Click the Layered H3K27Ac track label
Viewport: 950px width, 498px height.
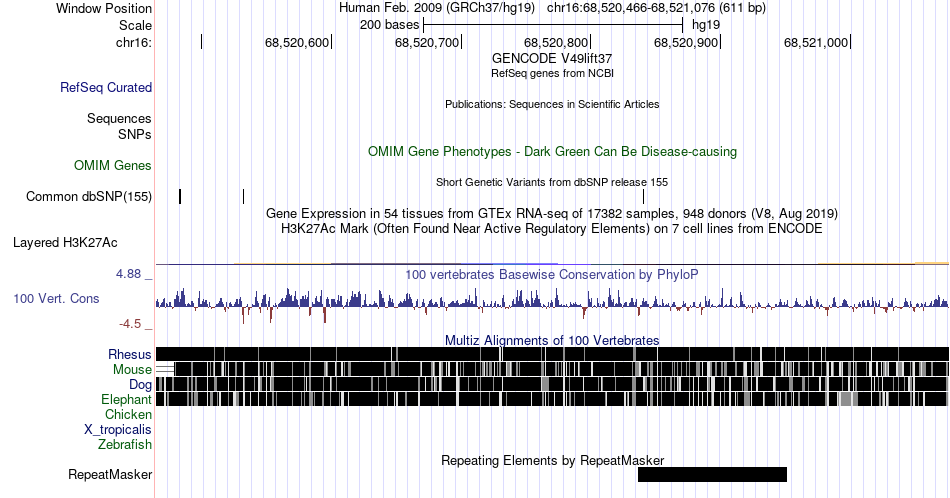point(65,242)
